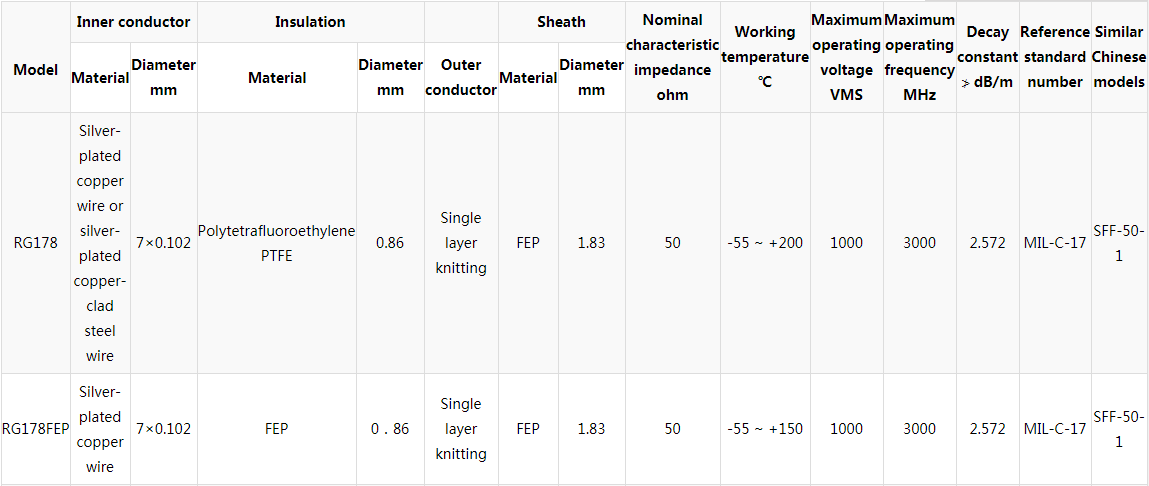The height and width of the screenshot is (486, 1149).
Task: Select the Sheath group header
Action: 561,21
